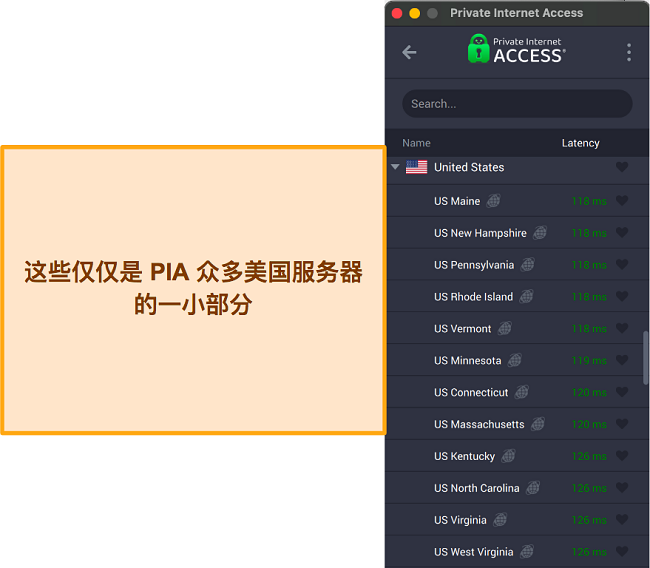Click the geo-located globe icon beside US Maine
The height and width of the screenshot is (568, 650).
tap(493, 201)
